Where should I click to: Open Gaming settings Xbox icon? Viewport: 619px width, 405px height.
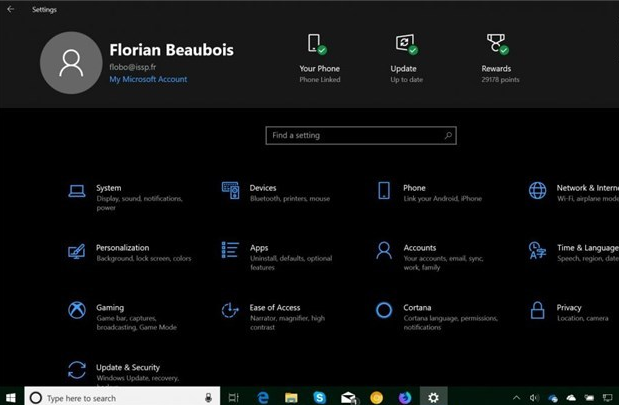77,310
